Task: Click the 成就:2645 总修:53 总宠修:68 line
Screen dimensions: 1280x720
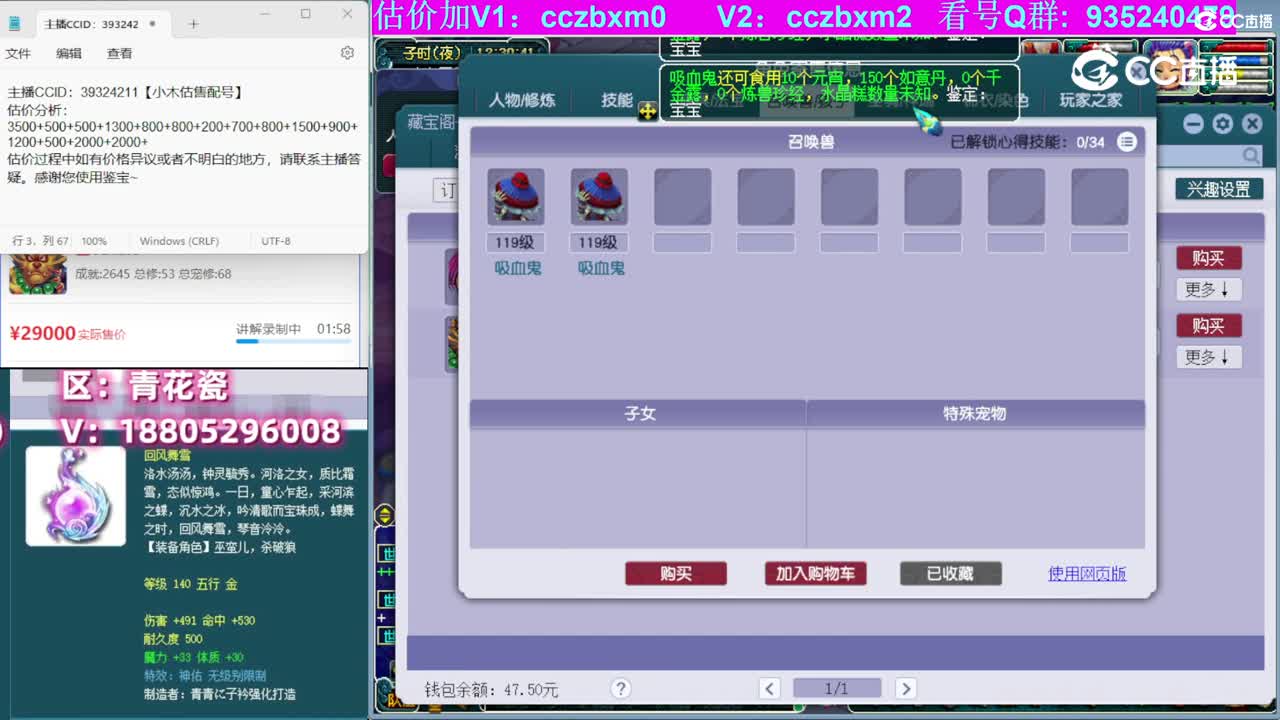Action: [x=153, y=273]
